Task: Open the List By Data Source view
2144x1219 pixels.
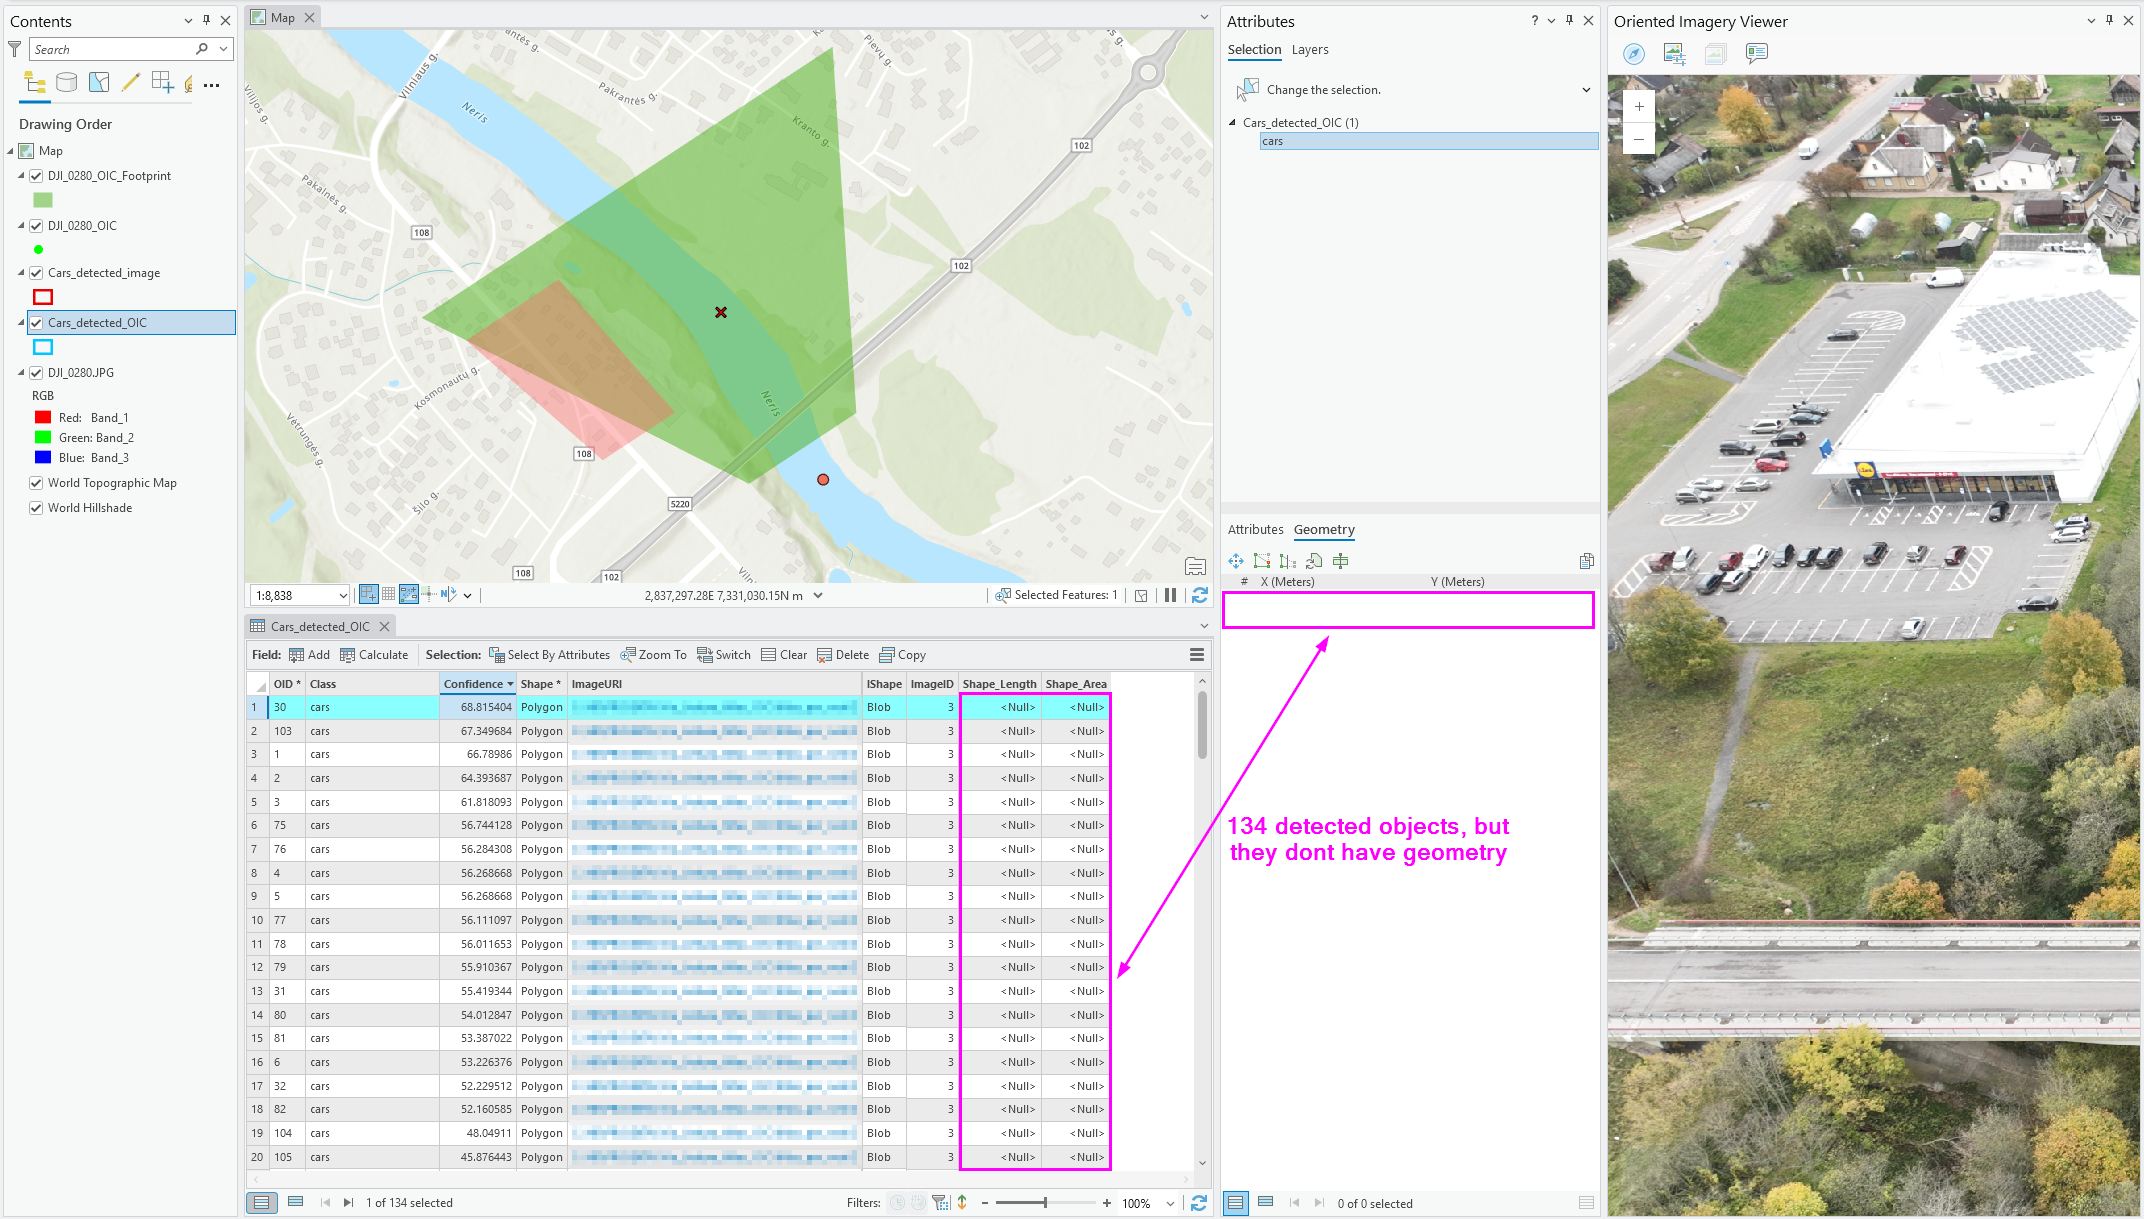Action: click(x=66, y=83)
